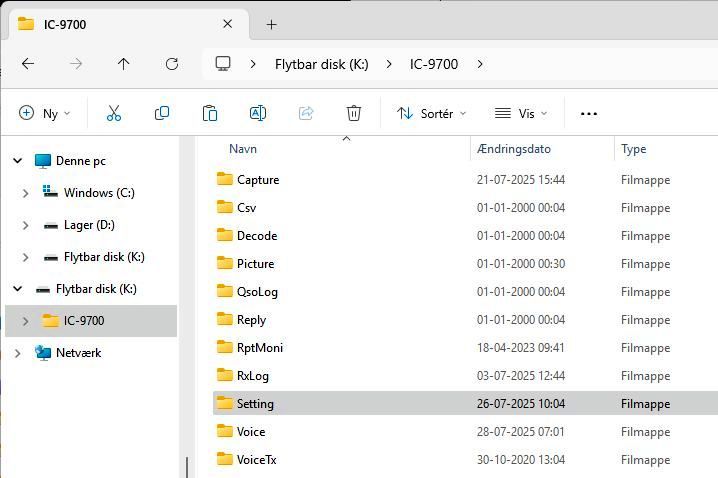Click date 26-07-2025 10:04
This screenshot has height=478, width=718.
[x=521, y=403]
